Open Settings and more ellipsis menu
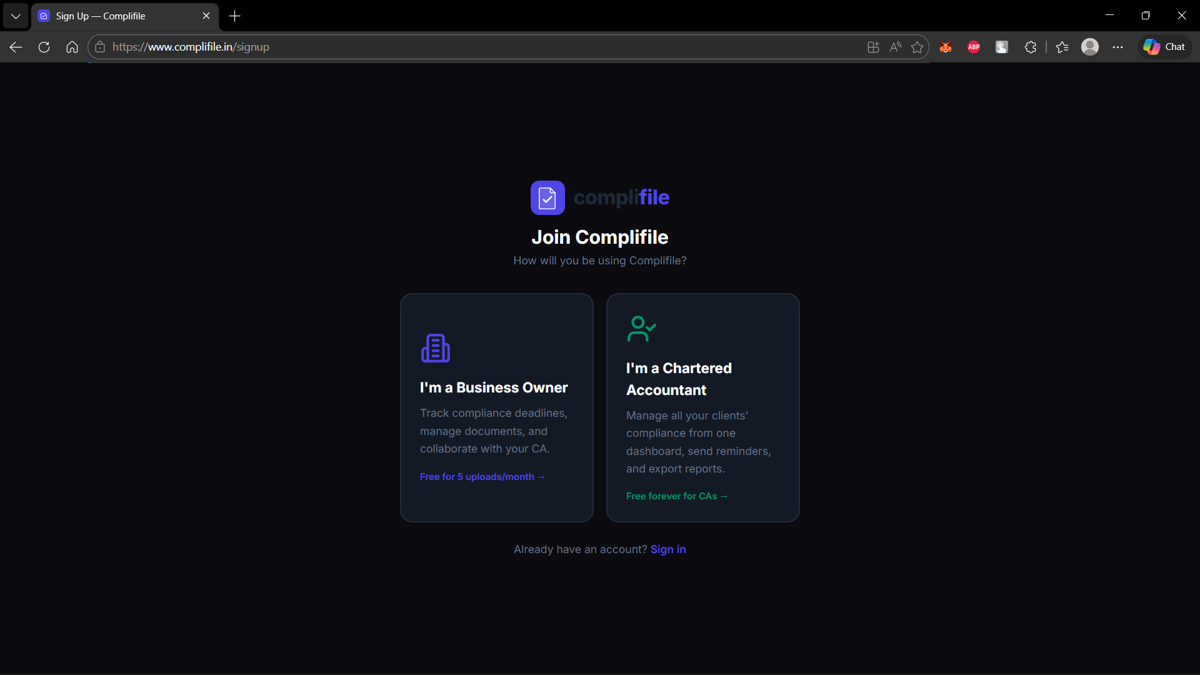 pos(1118,47)
